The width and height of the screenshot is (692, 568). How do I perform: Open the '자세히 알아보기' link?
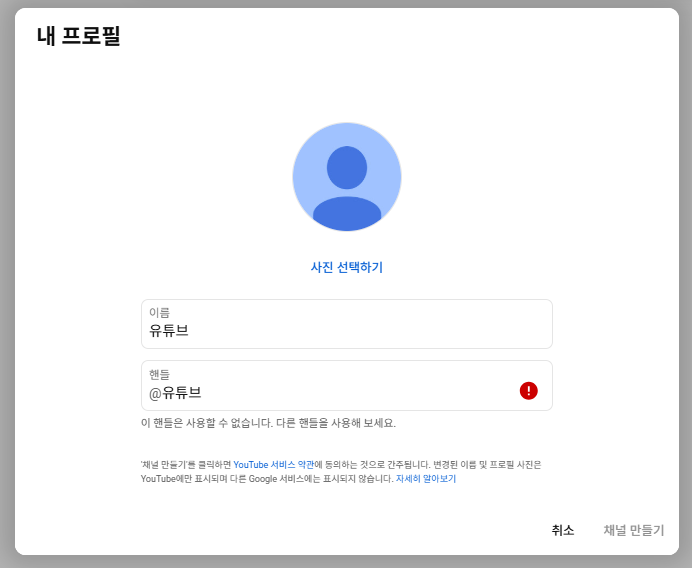click(x=426, y=479)
